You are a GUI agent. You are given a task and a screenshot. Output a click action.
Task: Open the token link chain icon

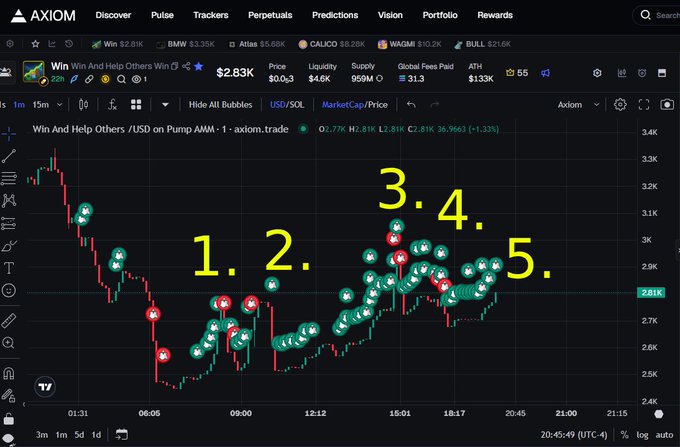[x=89, y=79]
